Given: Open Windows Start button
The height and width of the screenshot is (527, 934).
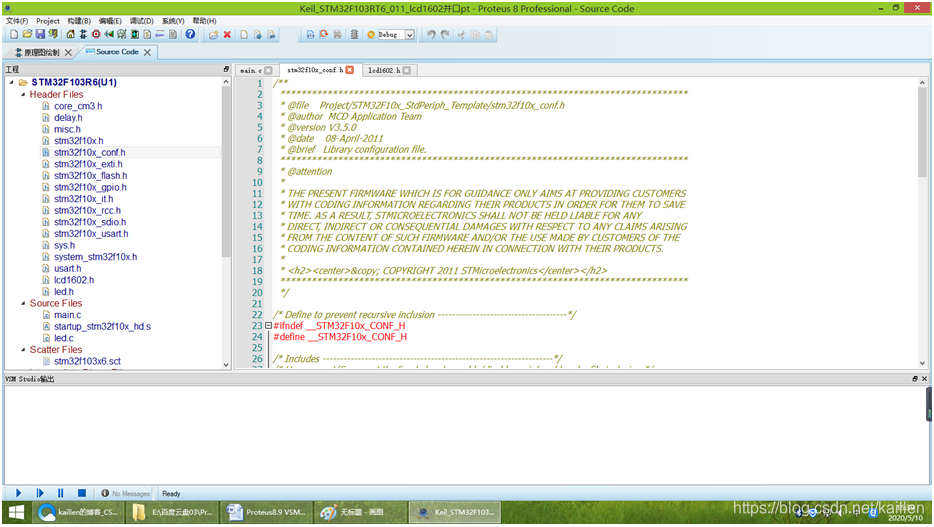Looking at the screenshot, I should tap(17, 512).
